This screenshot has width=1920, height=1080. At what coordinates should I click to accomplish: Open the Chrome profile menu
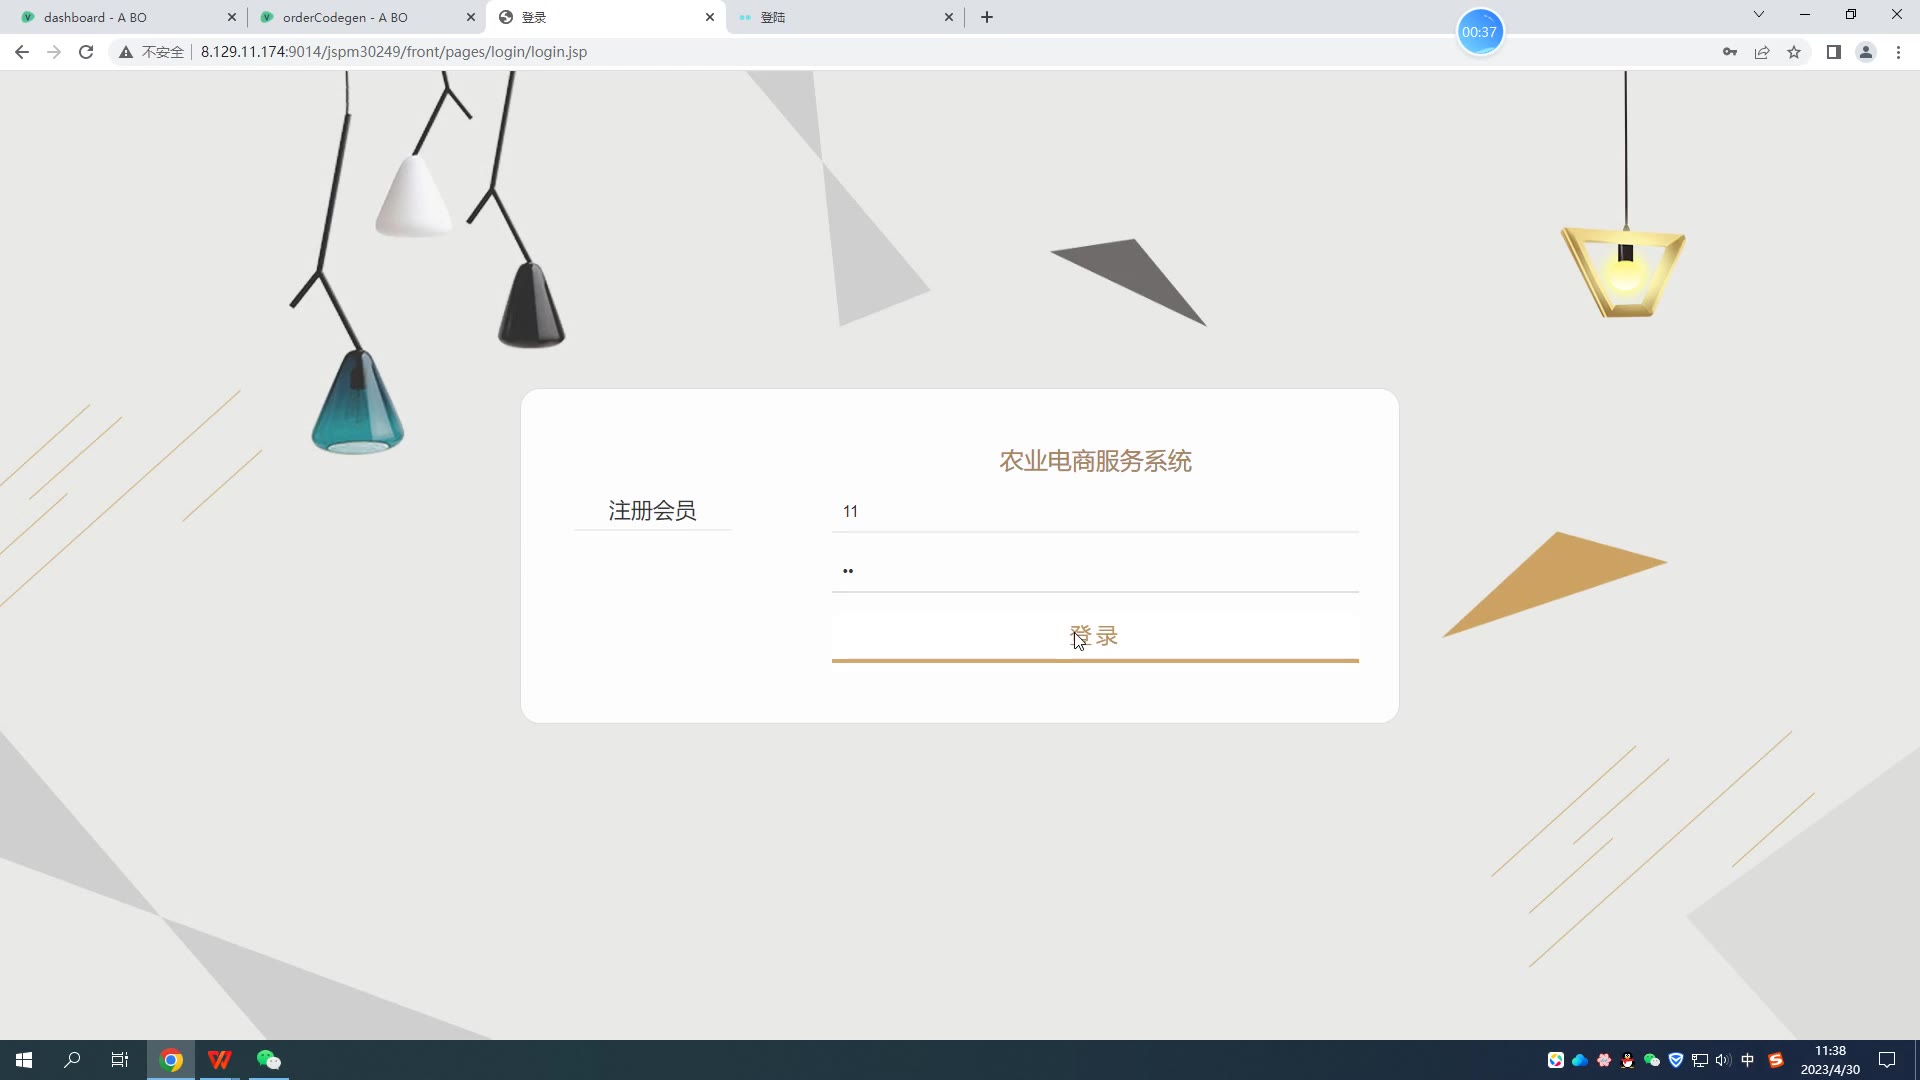click(x=1866, y=52)
